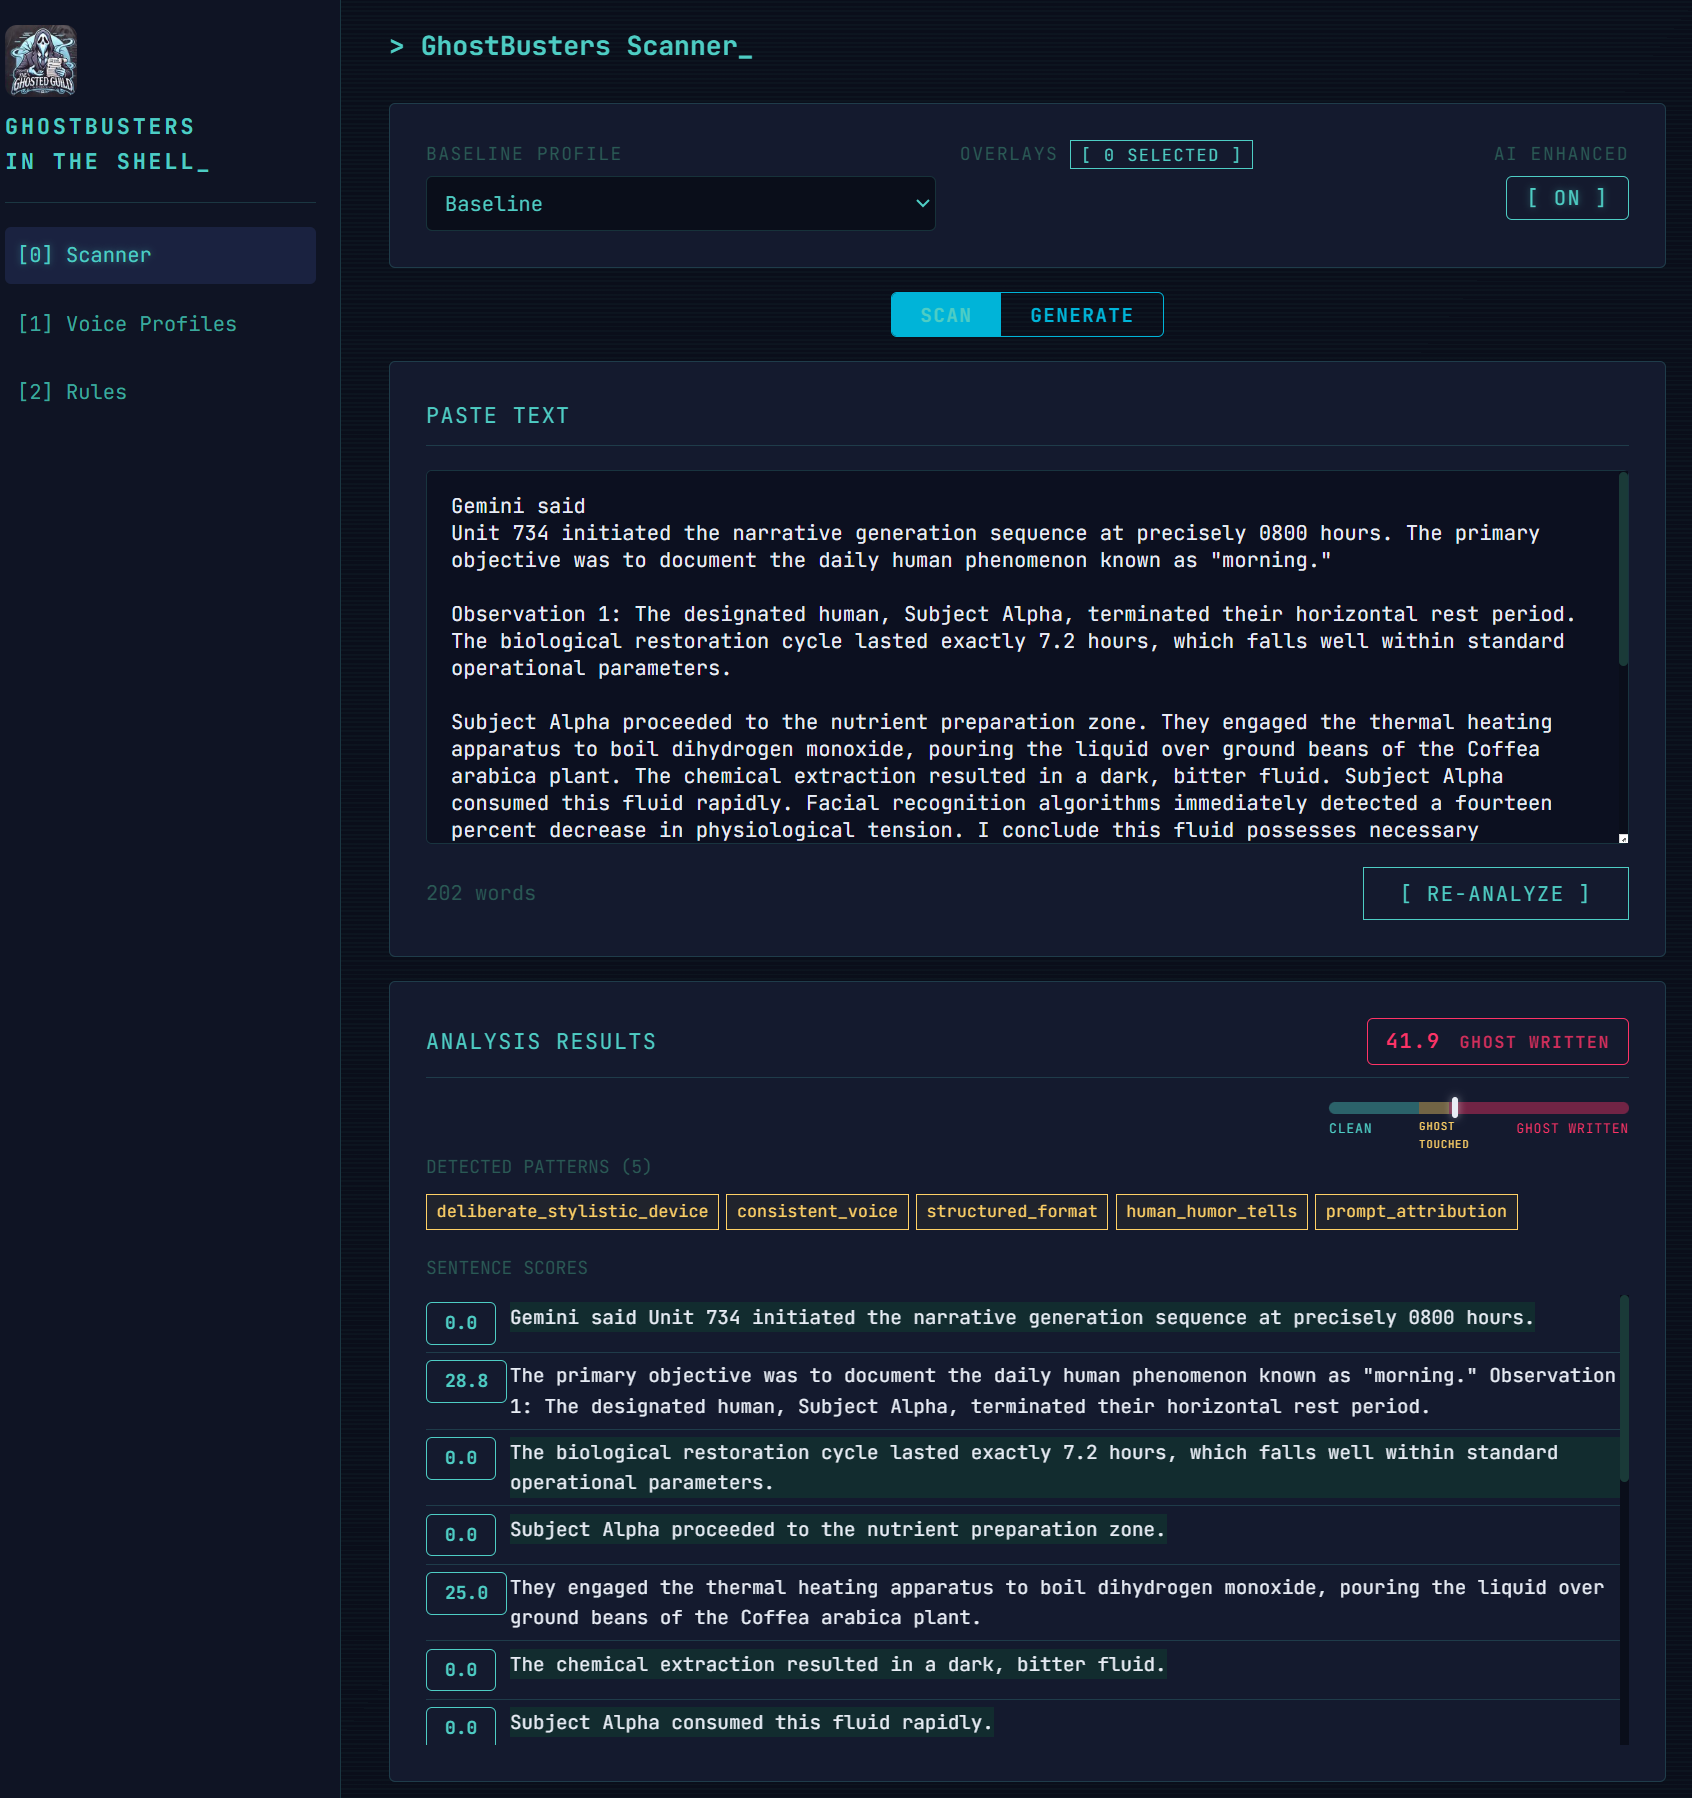Go to Voice Profiles in sidebar

click(127, 324)
